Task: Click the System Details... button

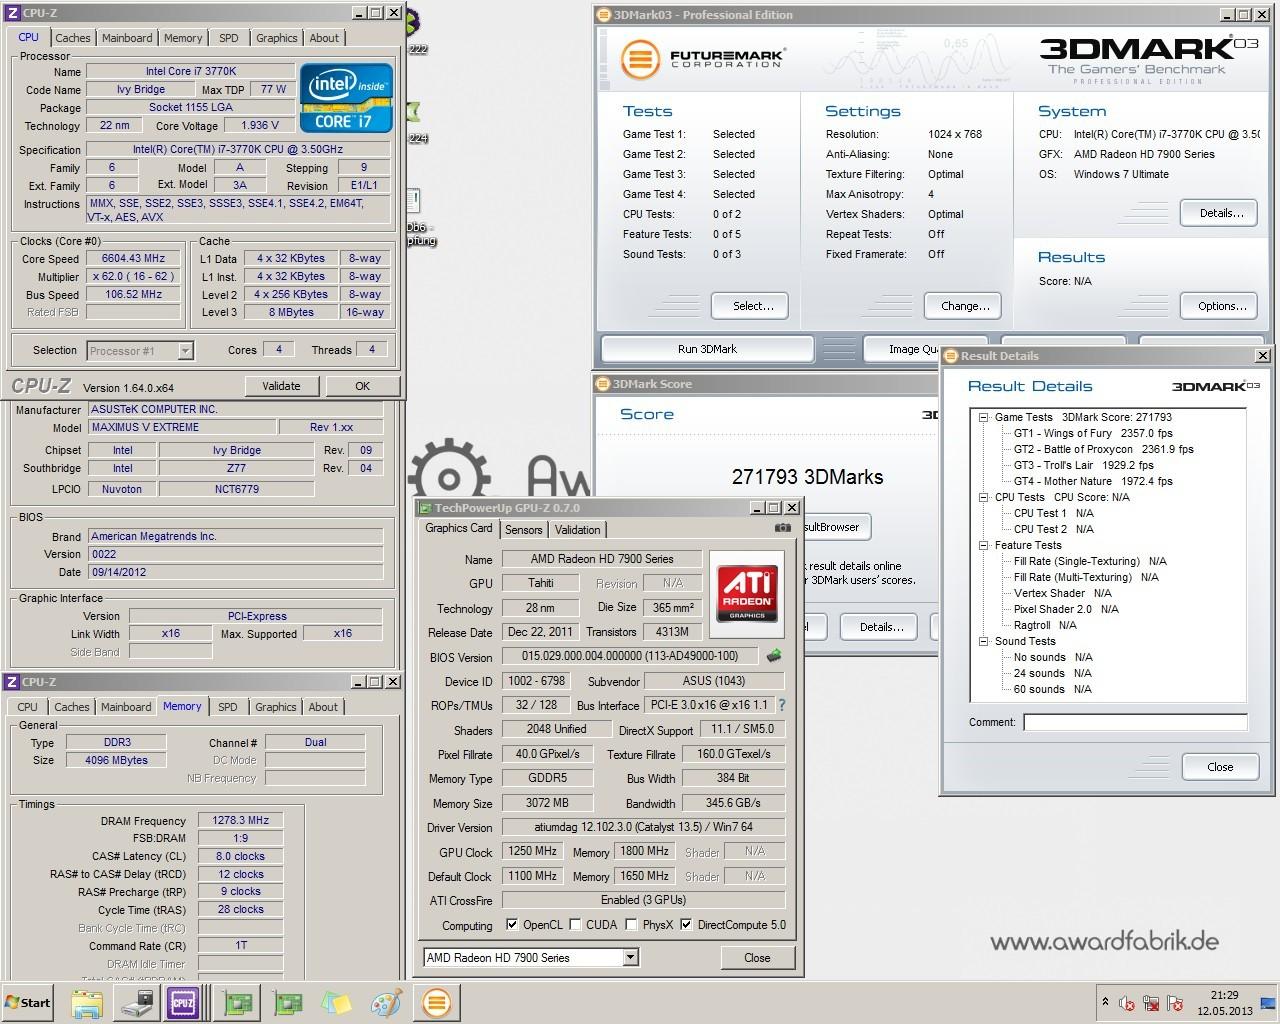Action: pos(1221,213)
